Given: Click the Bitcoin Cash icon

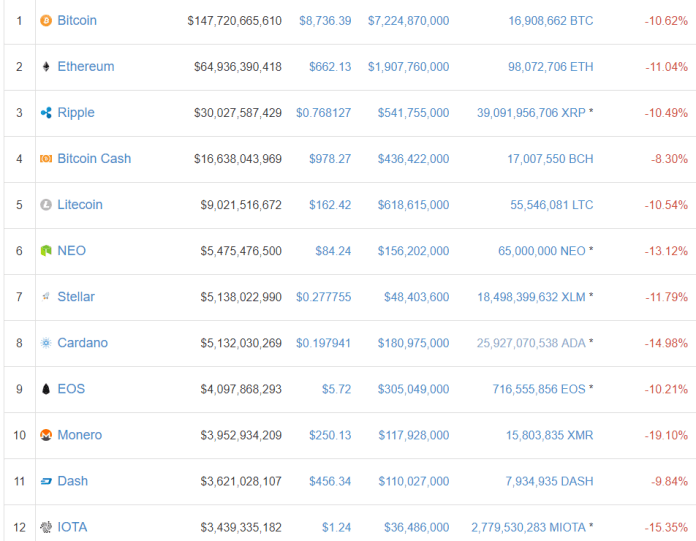Looking at the screenshot, I should coord(45,159).
